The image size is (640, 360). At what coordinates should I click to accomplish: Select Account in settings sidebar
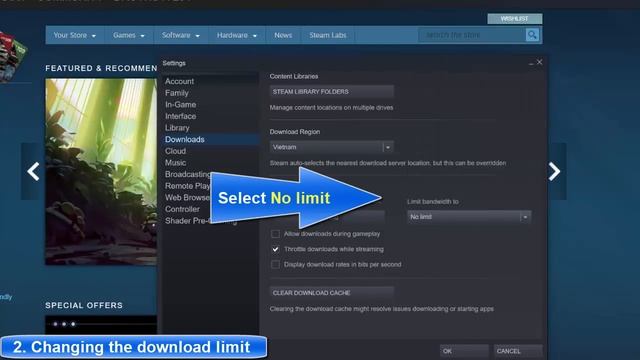tap(180, 81)
